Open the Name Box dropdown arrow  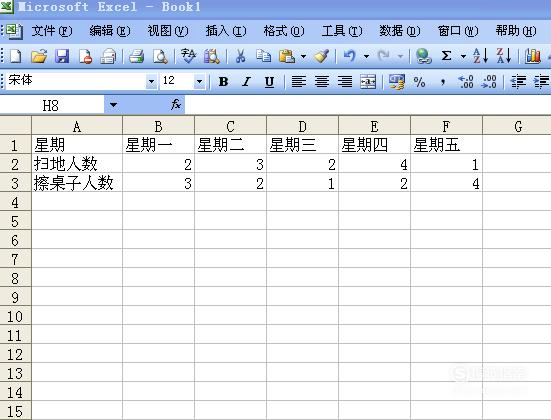click(113, 105)
